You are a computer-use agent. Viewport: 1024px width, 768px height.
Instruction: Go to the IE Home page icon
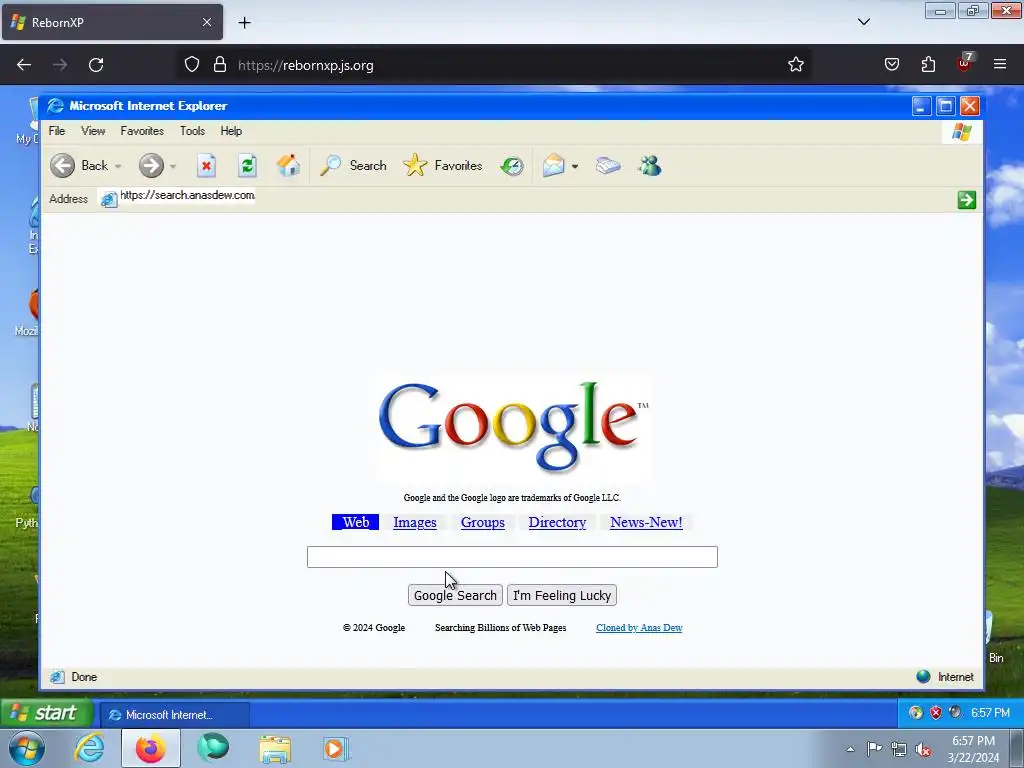pos(288,166)
